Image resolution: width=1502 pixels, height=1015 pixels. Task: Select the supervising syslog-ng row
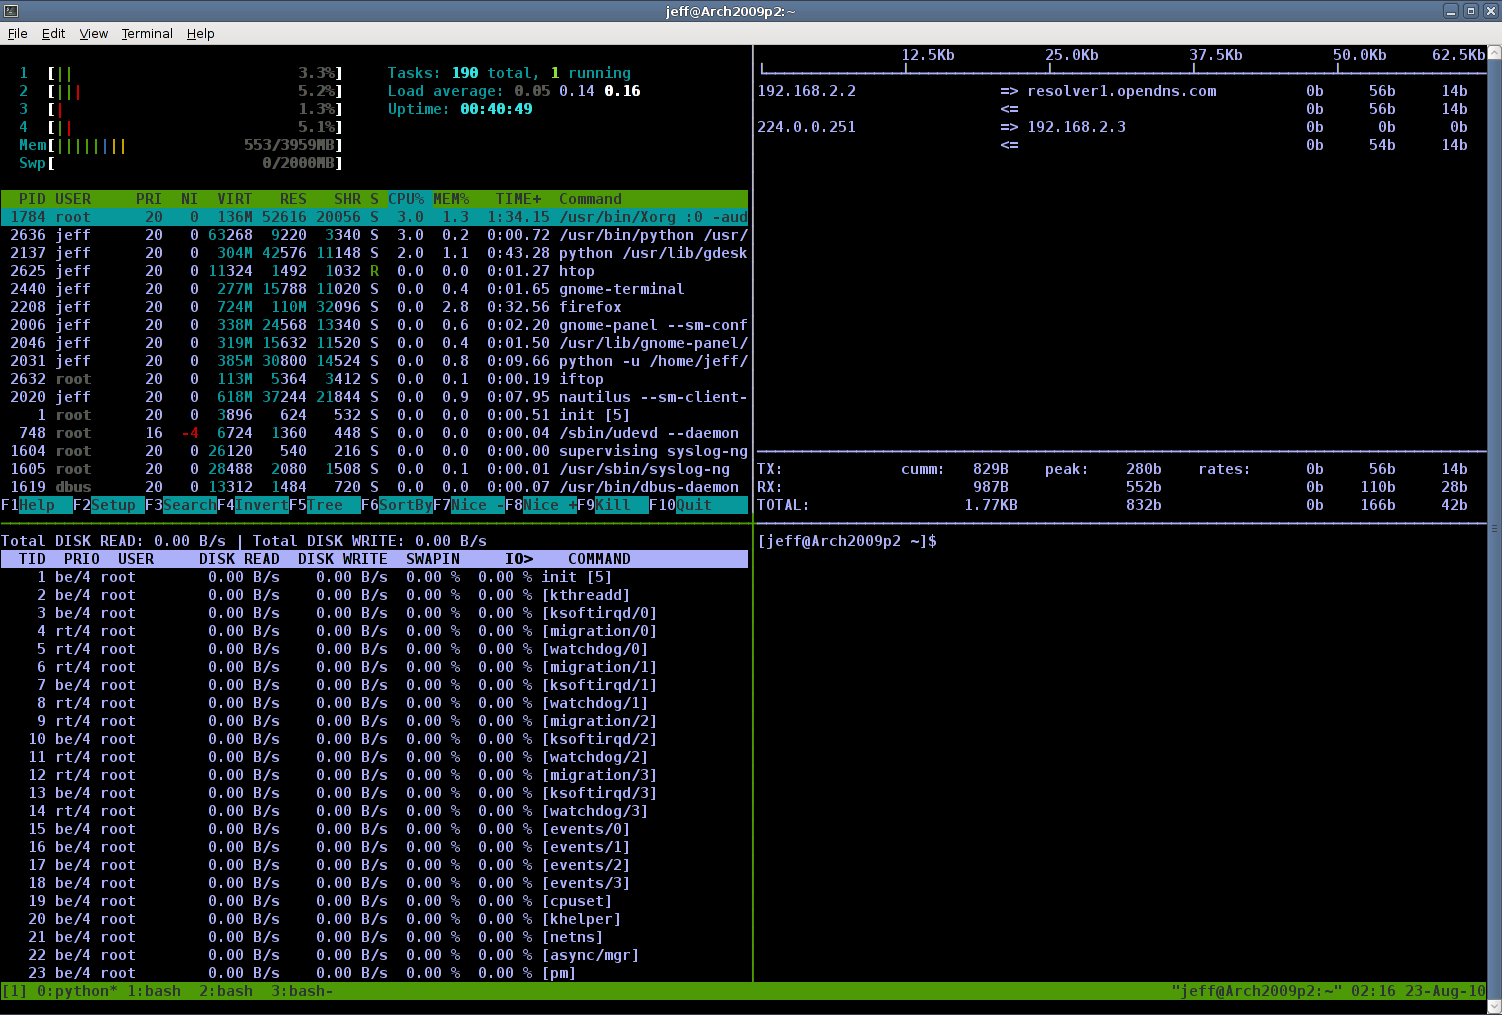pos(374,451)
